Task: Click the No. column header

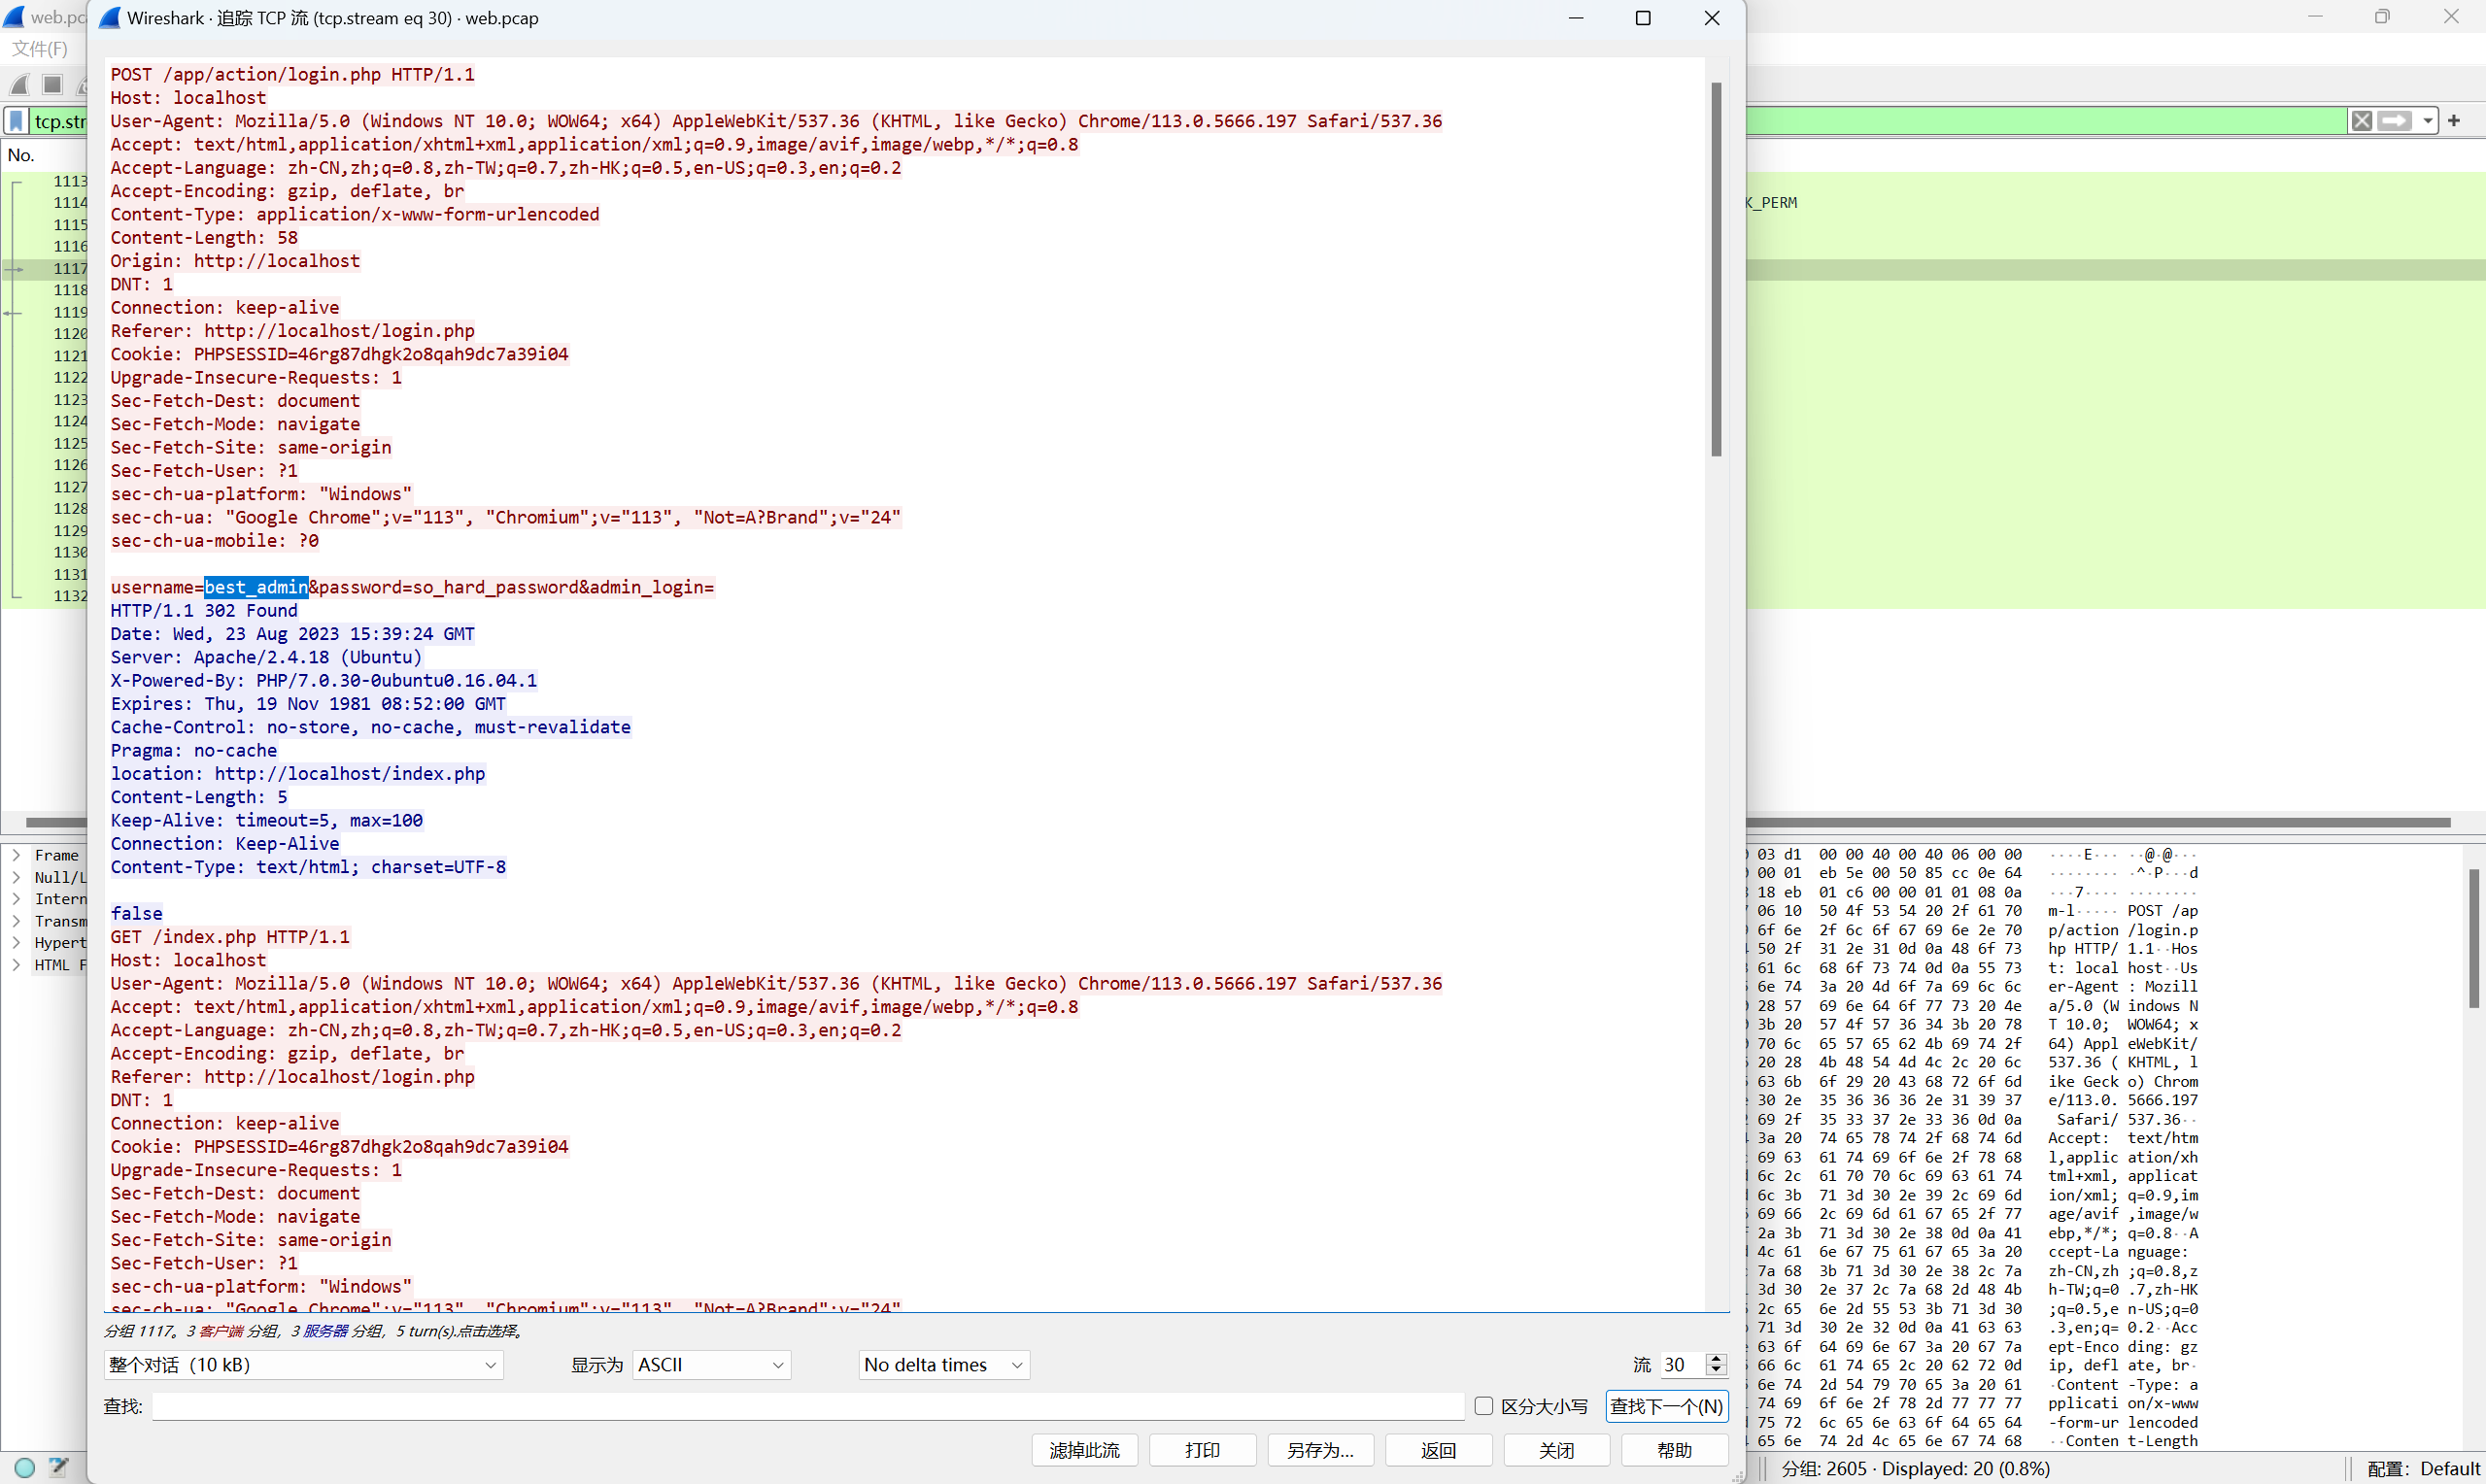Action: pos(21,155)
